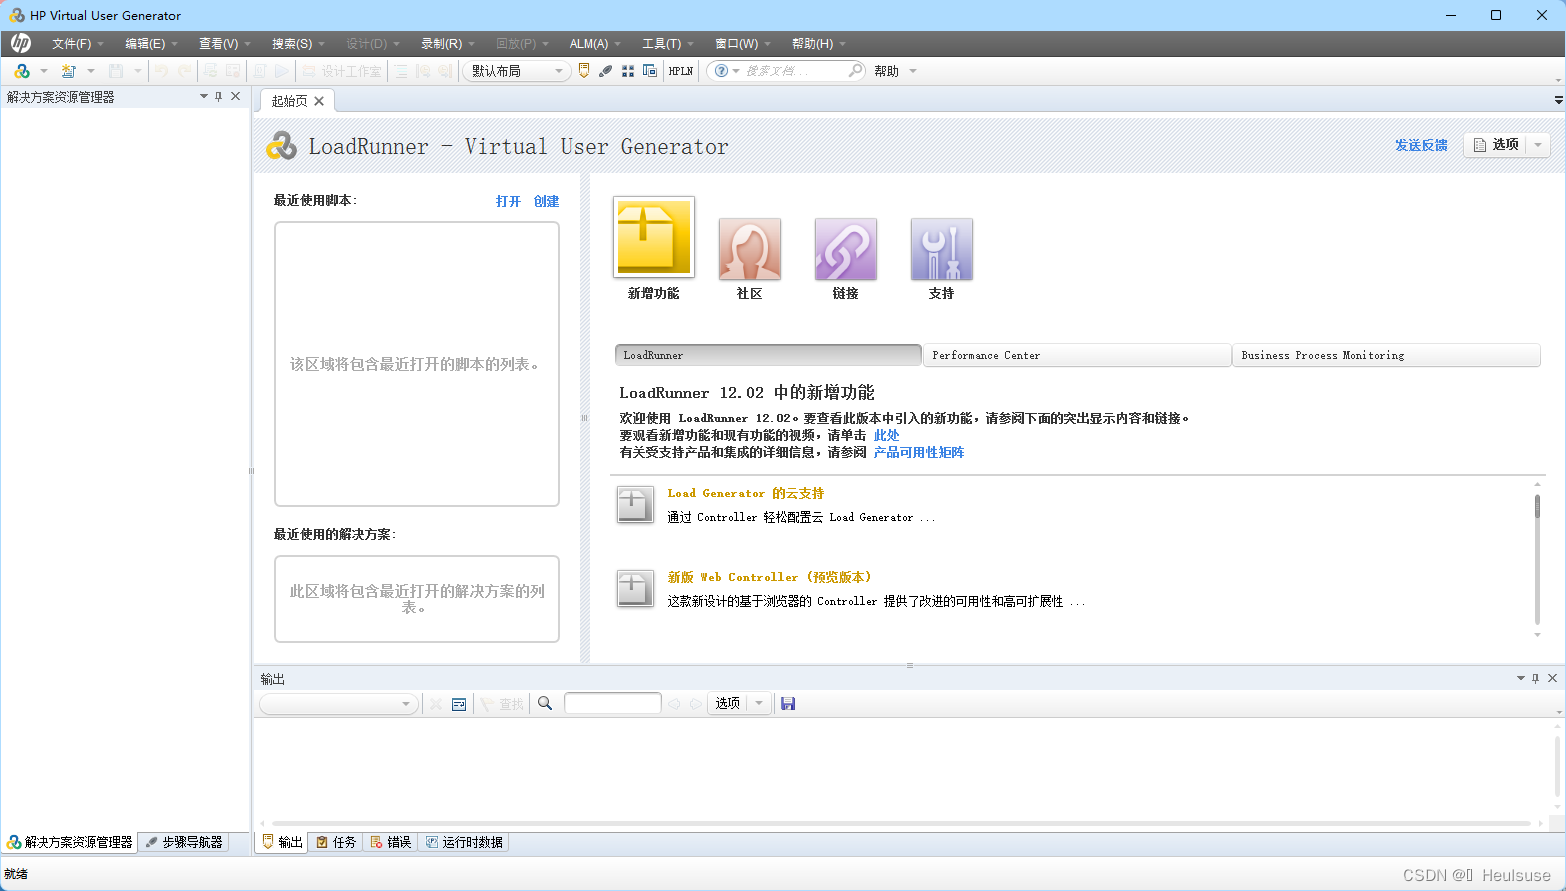The image size is (1566, 891).
Task: Pin the 输出 output panel
Action: 1536,678
